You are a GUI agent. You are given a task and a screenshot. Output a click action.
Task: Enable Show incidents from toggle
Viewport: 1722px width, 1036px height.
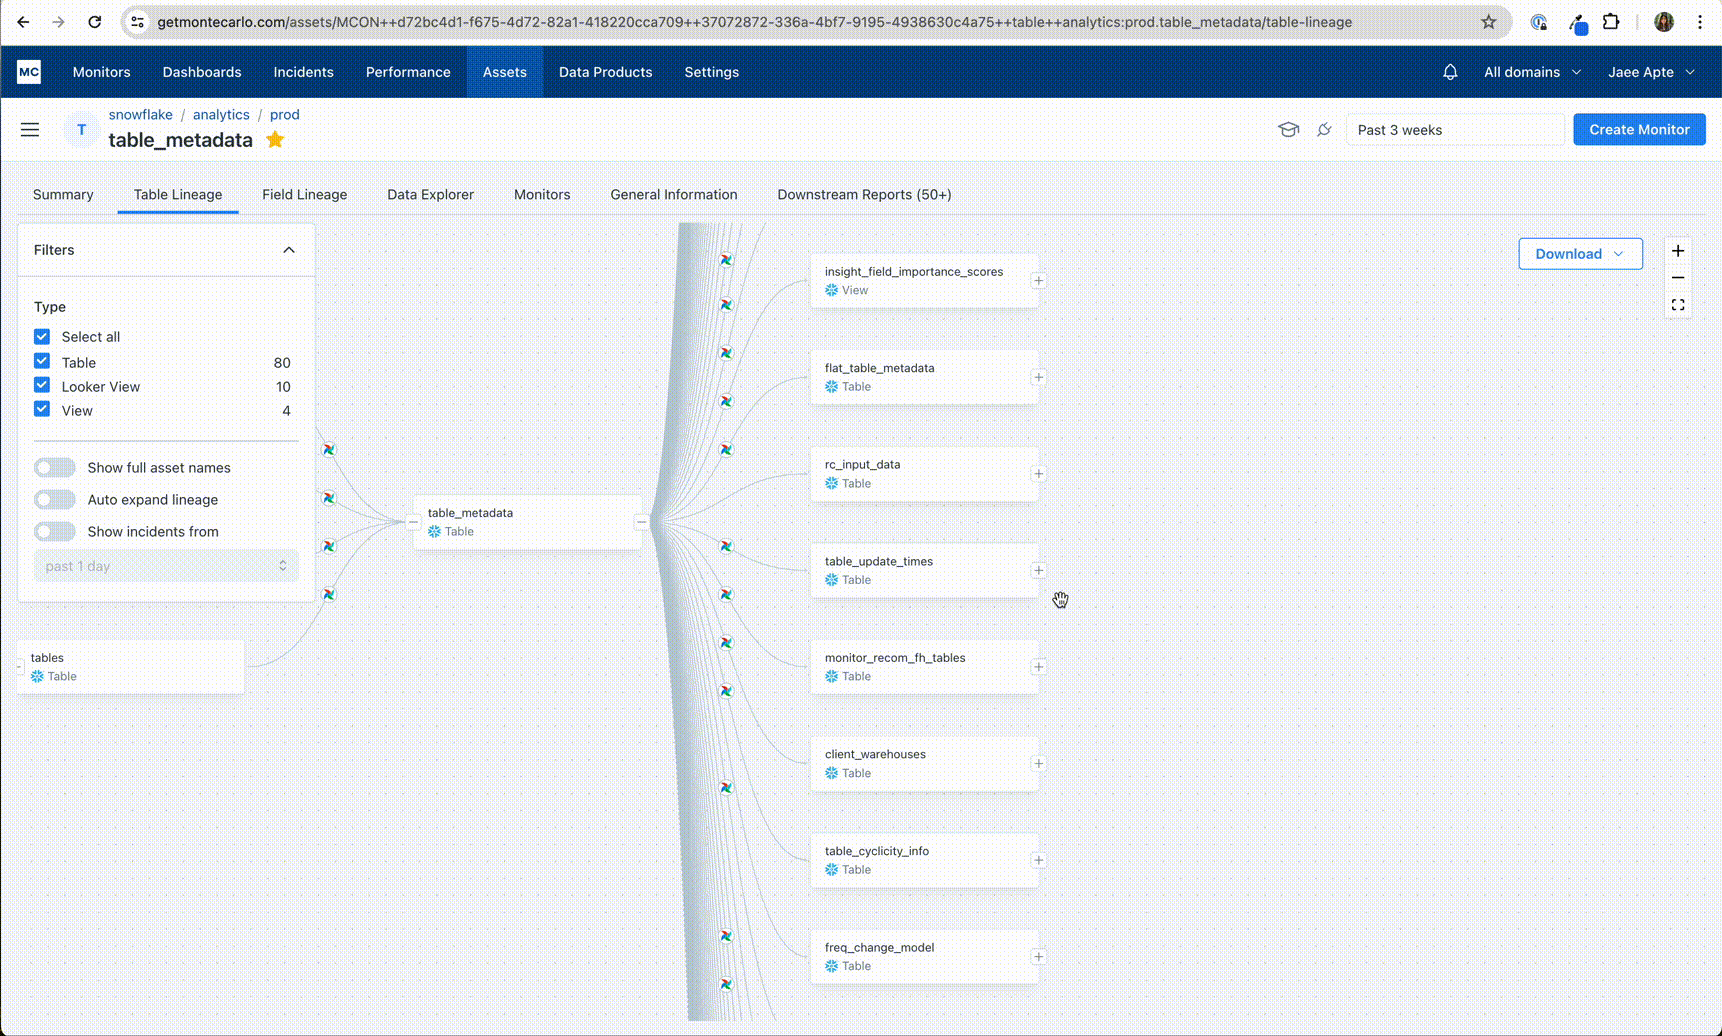(x=55, y=532)
